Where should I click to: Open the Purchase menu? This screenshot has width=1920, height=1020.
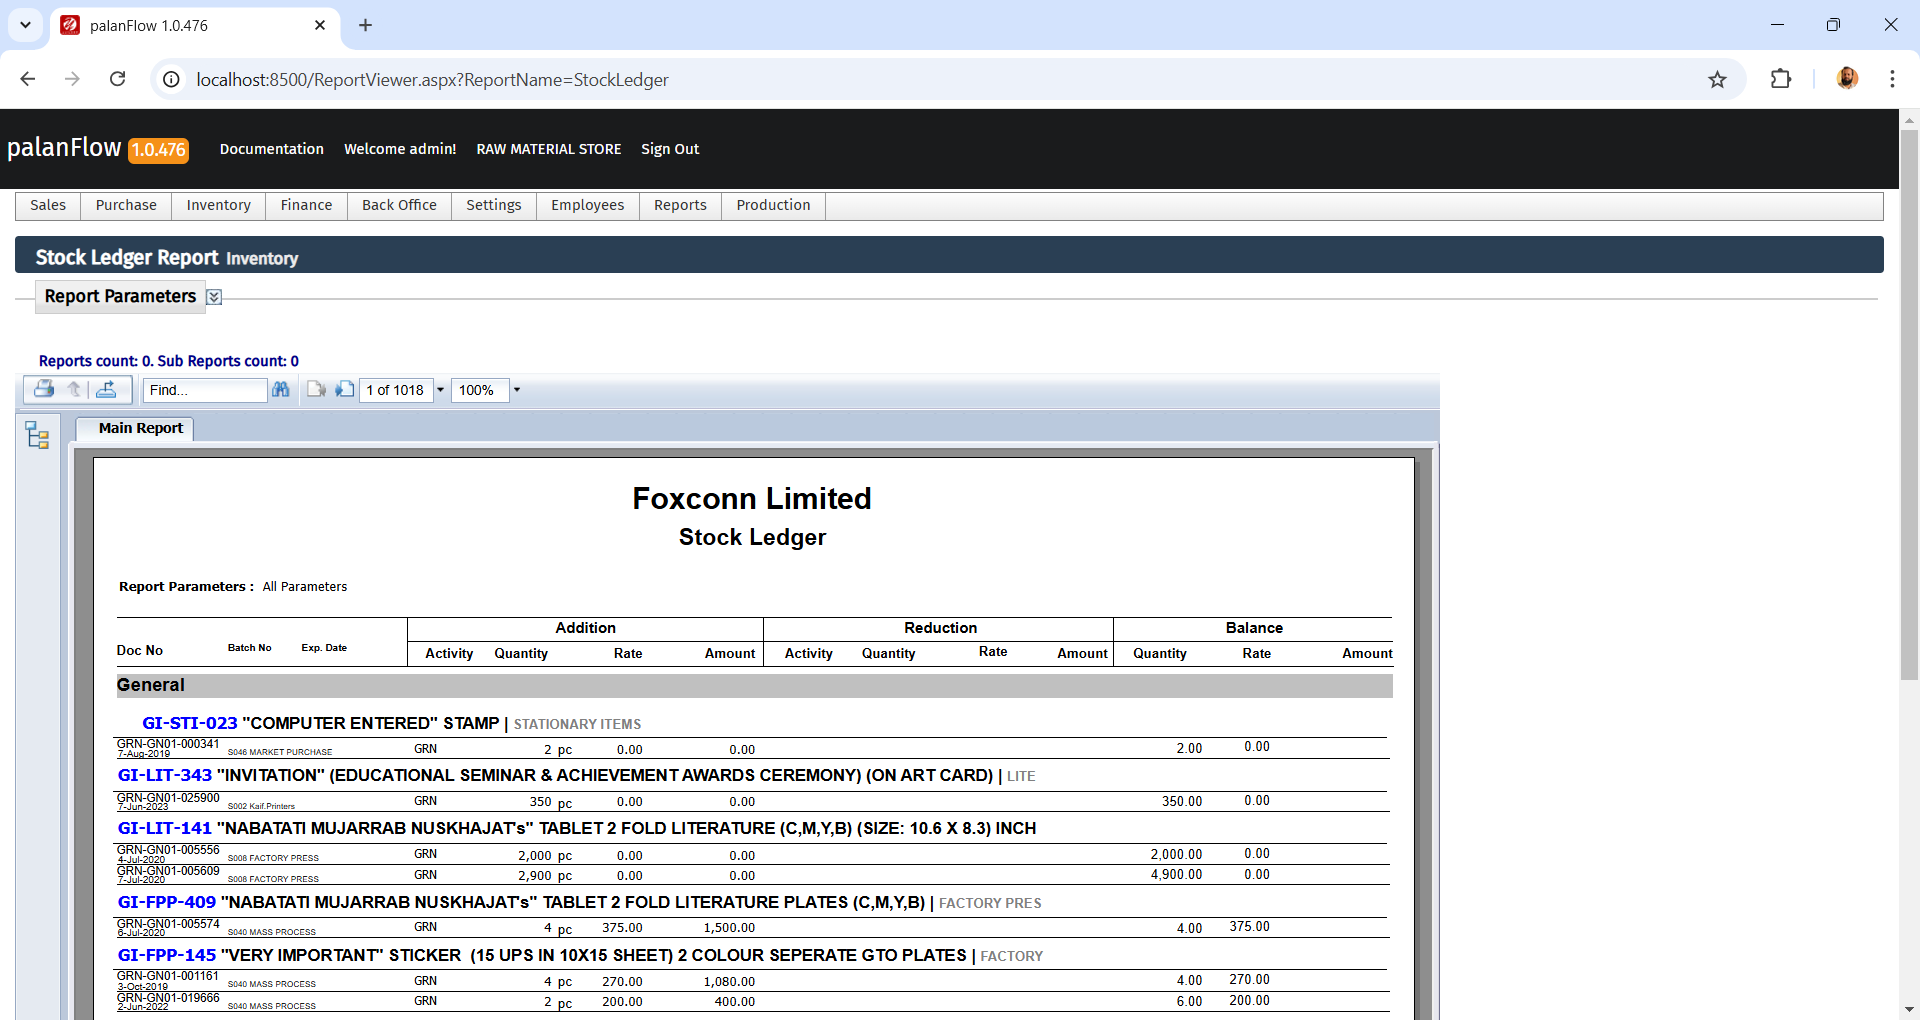(126, 205)
